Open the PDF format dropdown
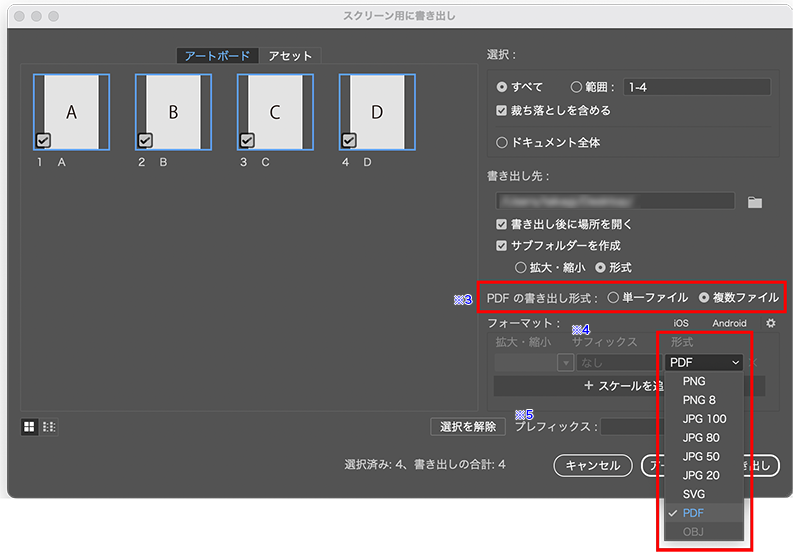This screenshot has height=558, width=800. coord(704,362)
